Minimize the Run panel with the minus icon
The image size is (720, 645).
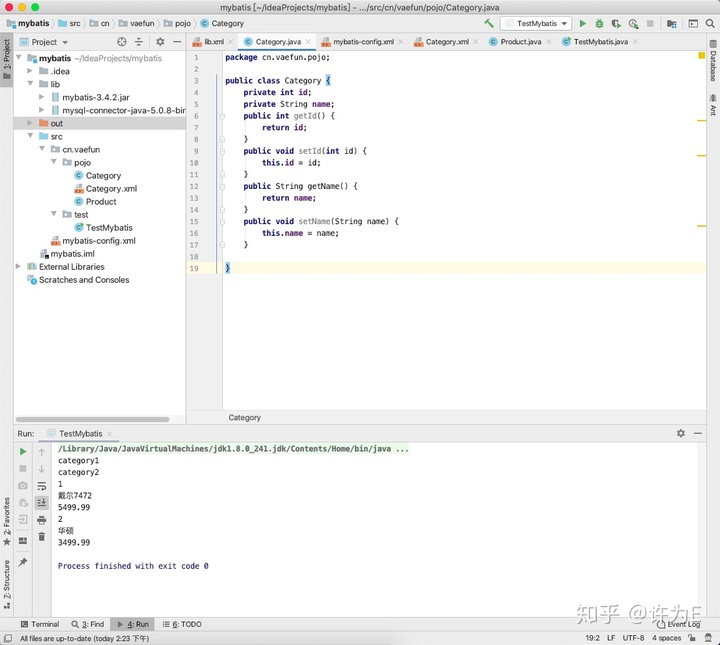point(698,433)
